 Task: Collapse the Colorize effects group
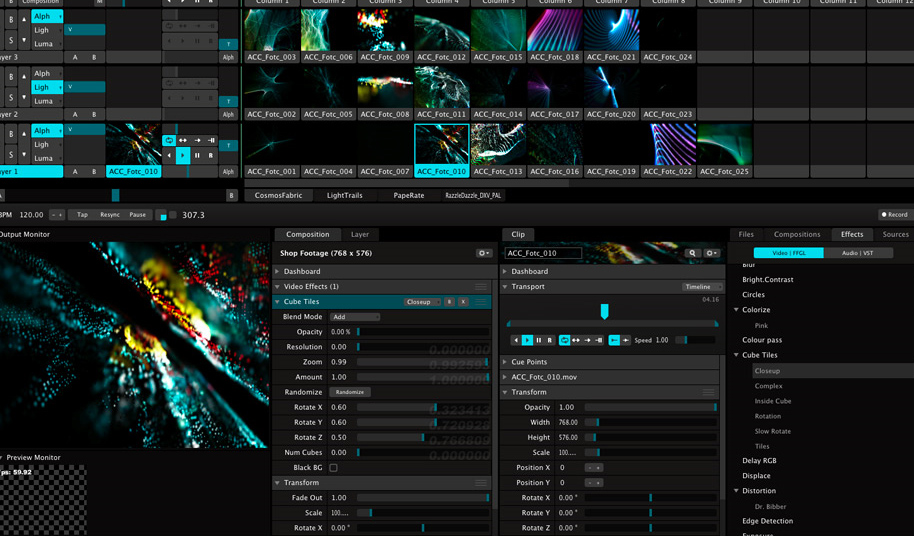pos(736,310)
